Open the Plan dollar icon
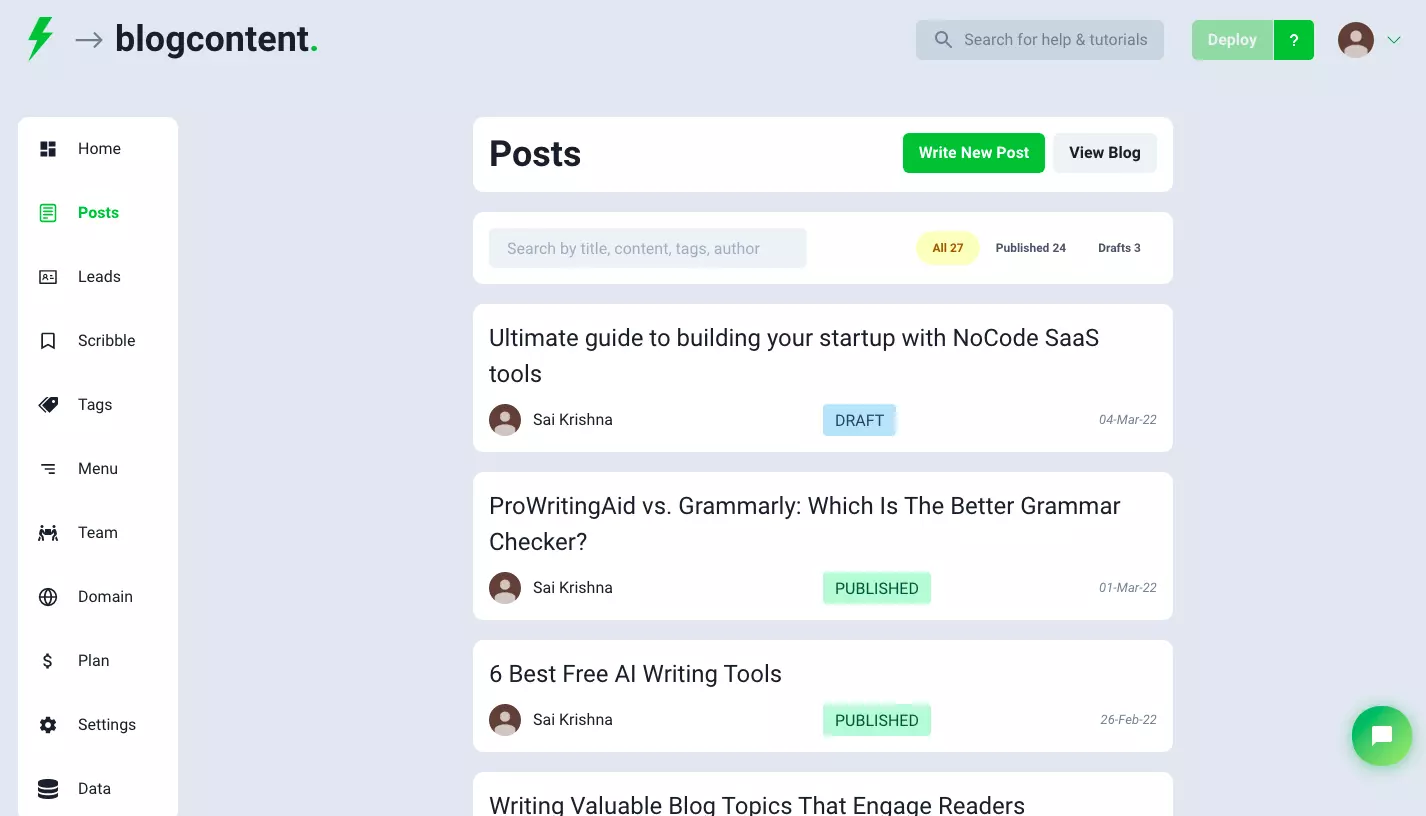Image resolution: width=1426 pixels, height=816 pixels. pos(47,660)
